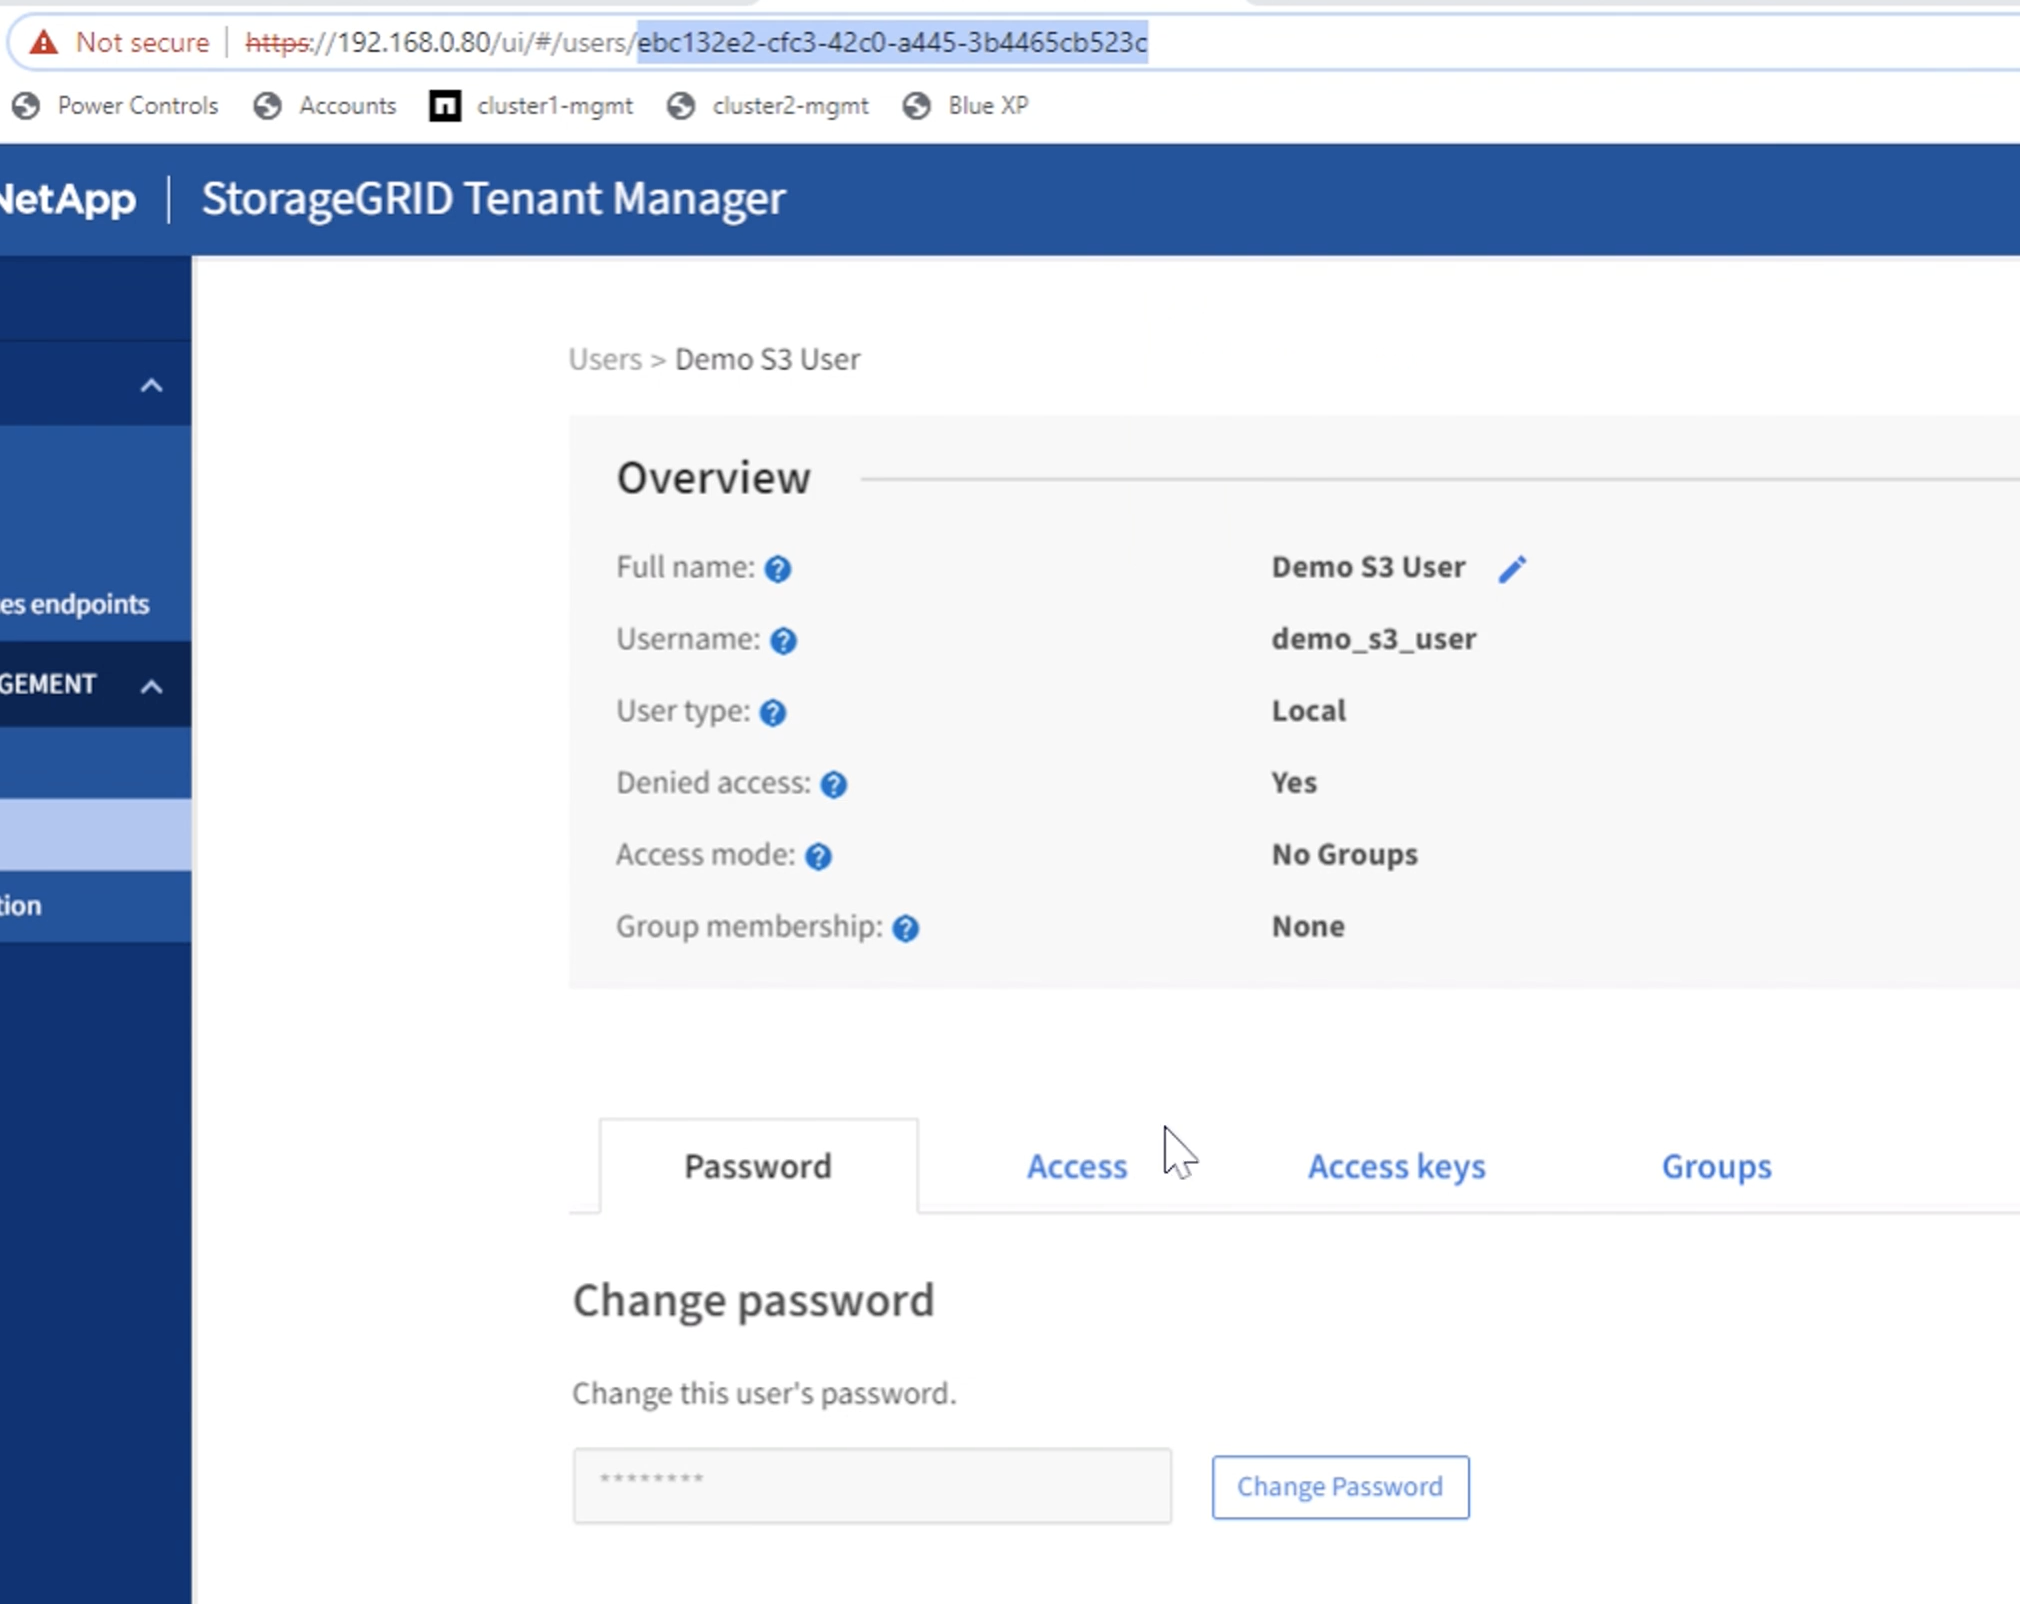Click the edit pencil icon next to Demo S3 User
The width and height of the screenshot is (2020, 1604).
[1512, 566]
